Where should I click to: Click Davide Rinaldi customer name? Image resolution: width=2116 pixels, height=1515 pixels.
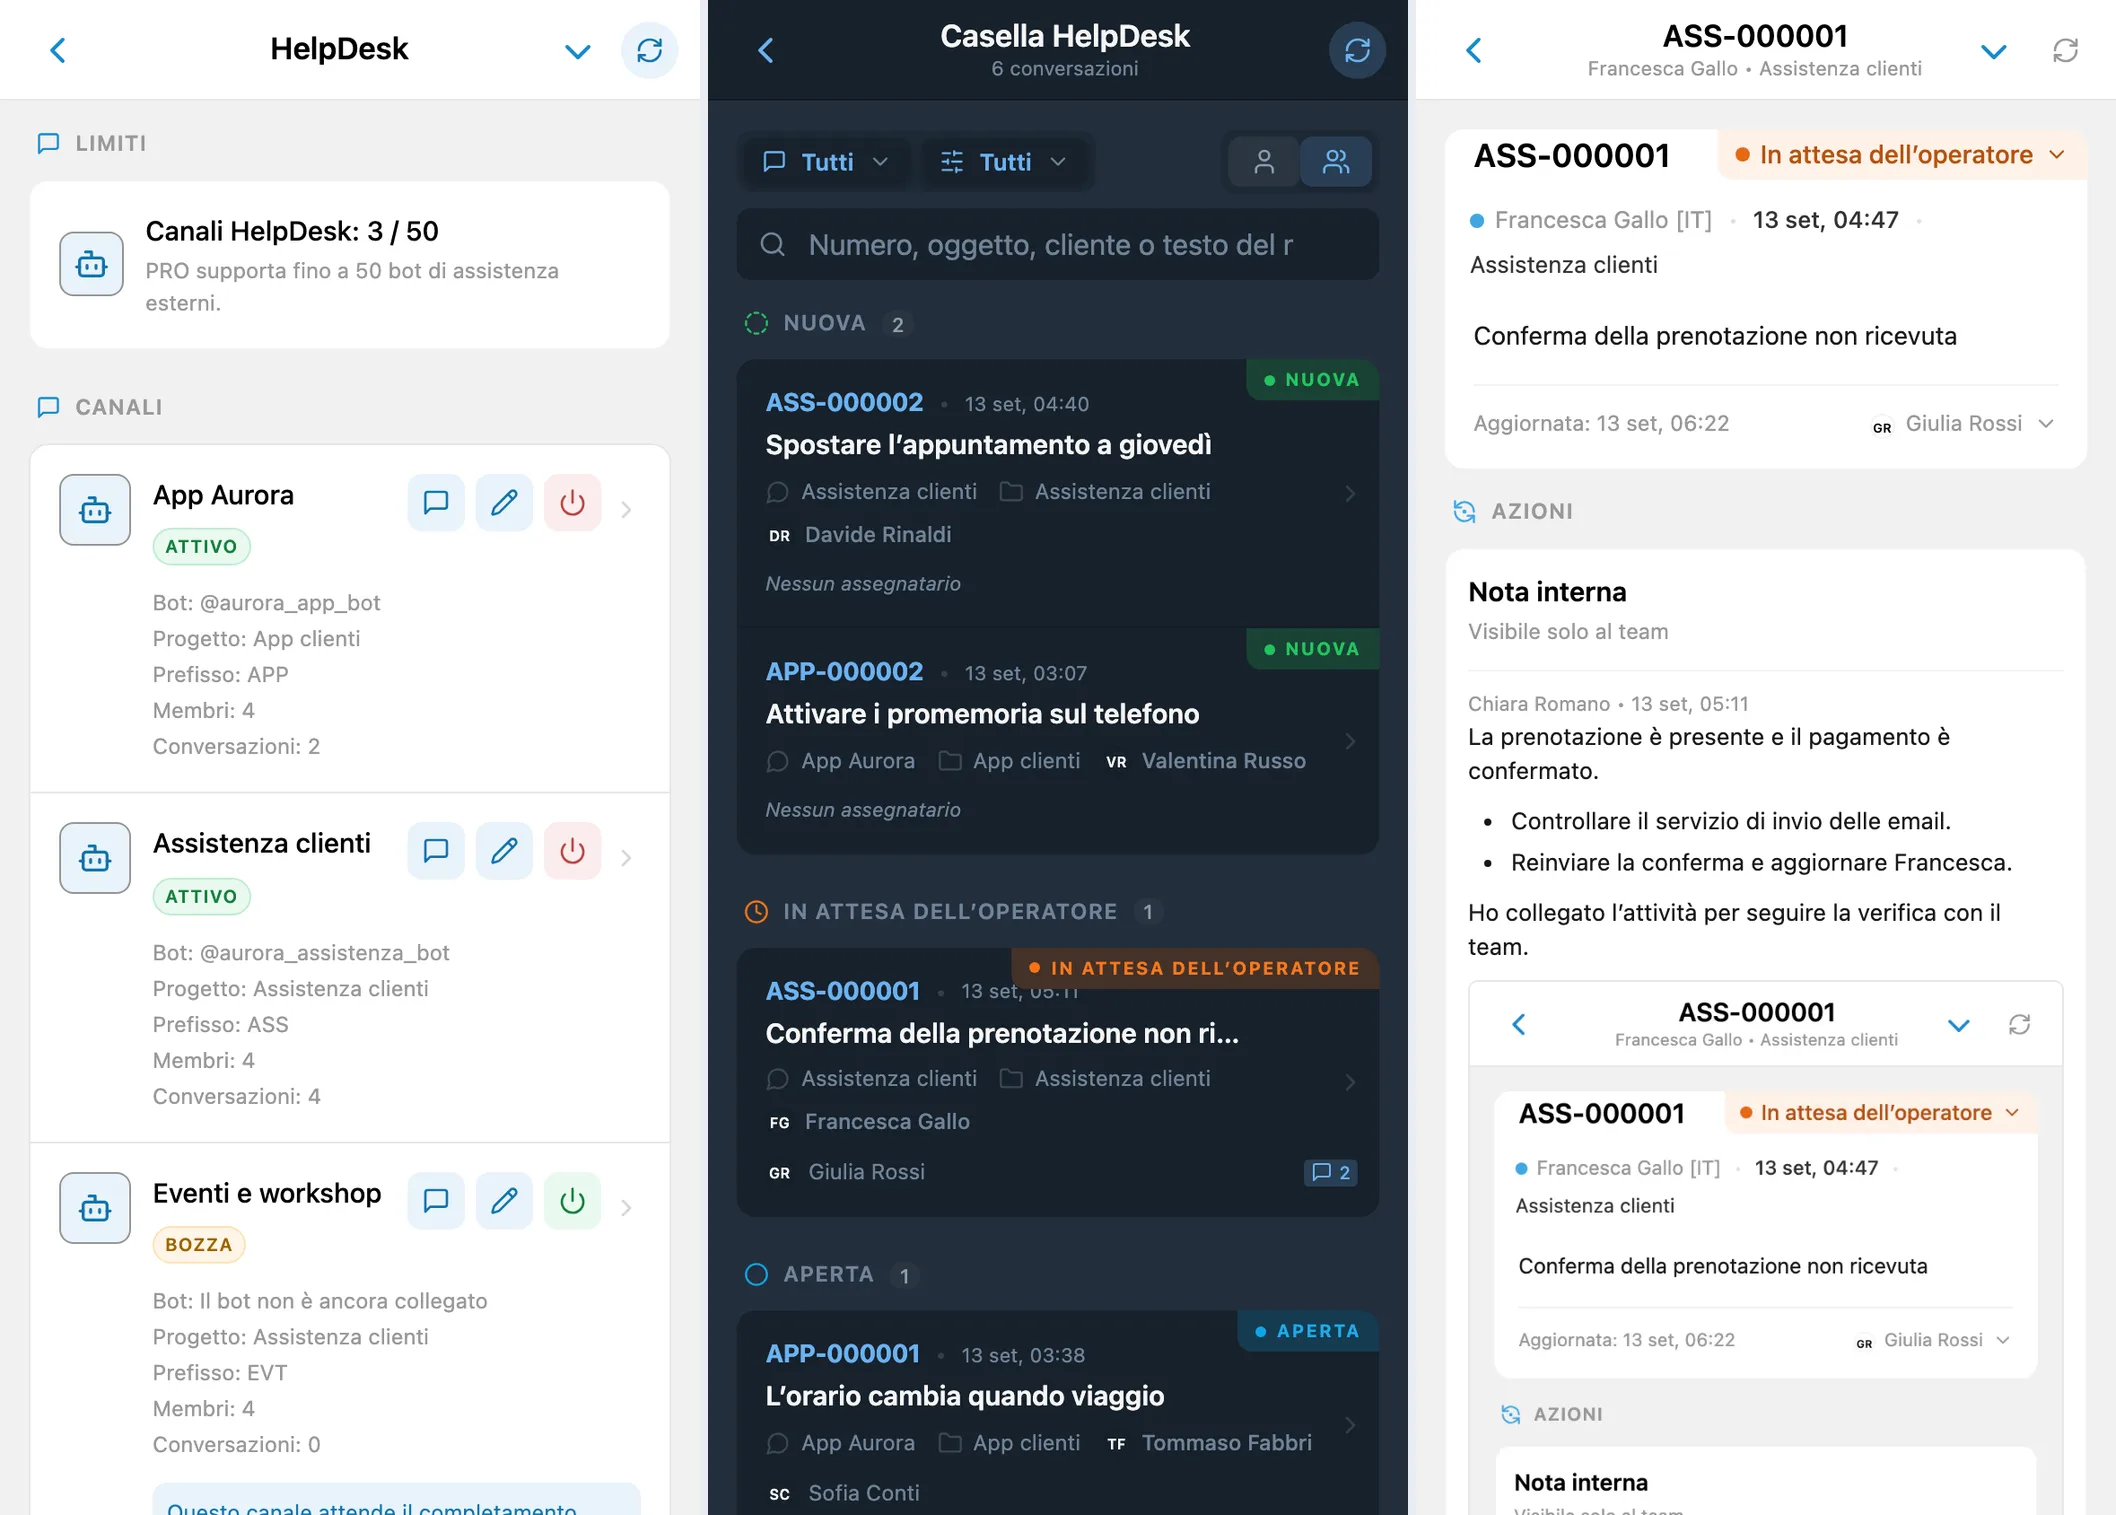[x=878, y=535]
